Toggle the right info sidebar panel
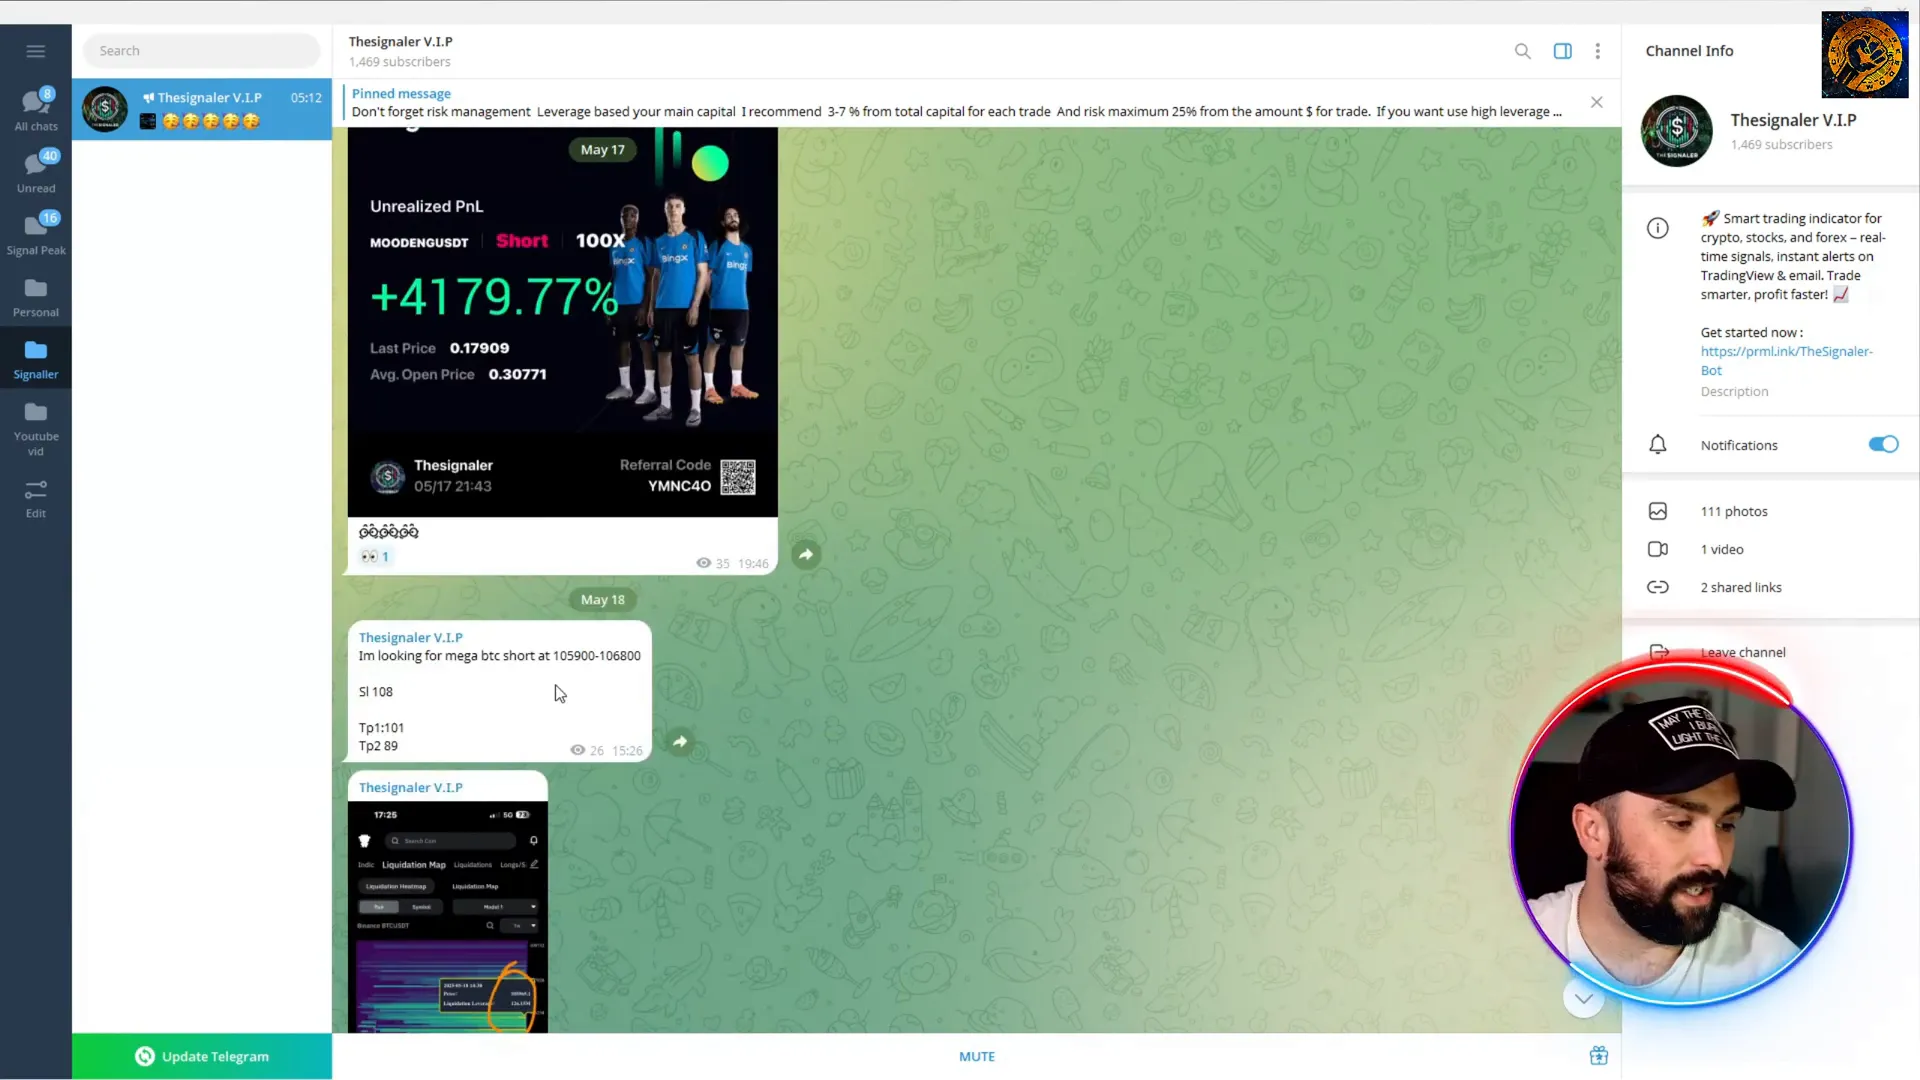The width and height of the screenshot is (1920, 1080). click(1562, 51)
